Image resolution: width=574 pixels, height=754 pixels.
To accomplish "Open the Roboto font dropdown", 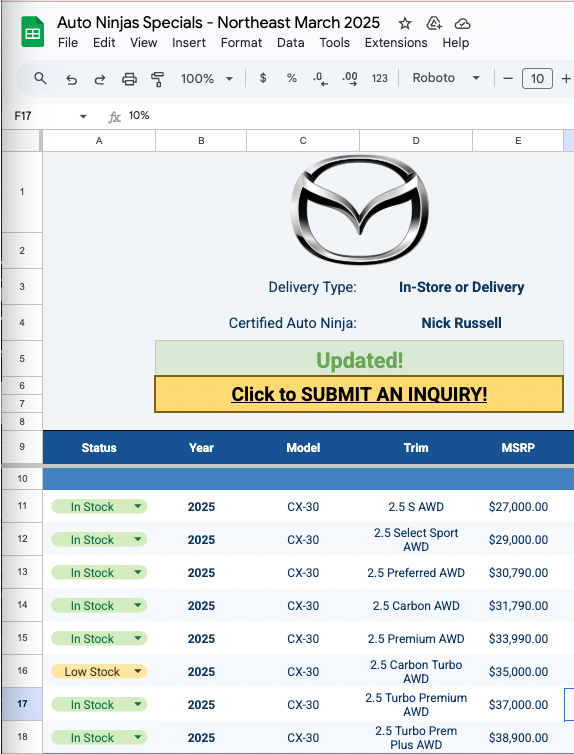I will click(x=446, y=78).
